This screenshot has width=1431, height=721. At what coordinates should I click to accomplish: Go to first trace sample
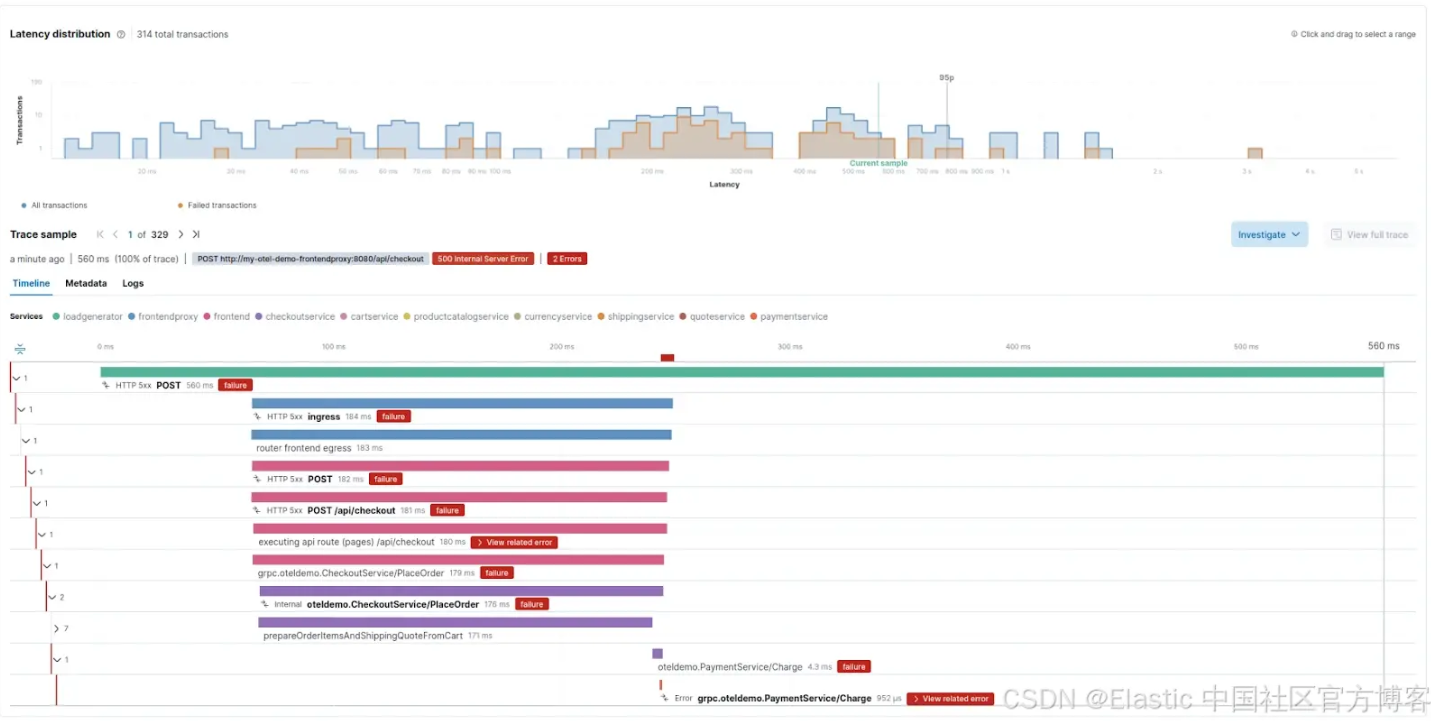[100, 235]
